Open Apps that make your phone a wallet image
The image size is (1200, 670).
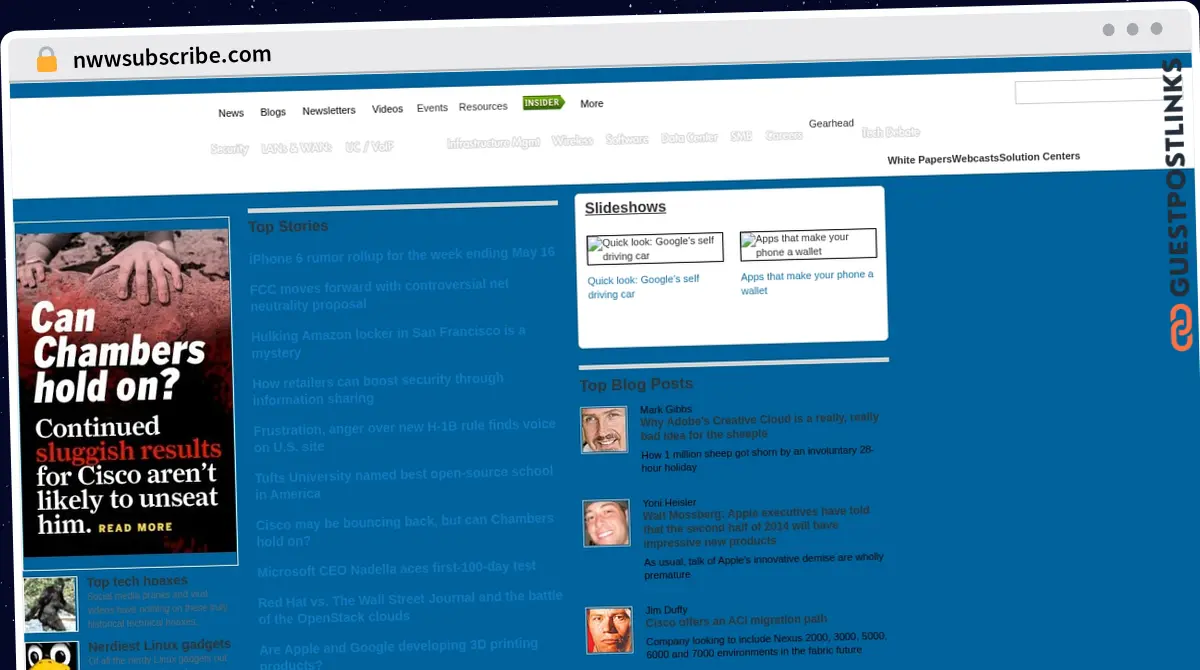(808, 245)
